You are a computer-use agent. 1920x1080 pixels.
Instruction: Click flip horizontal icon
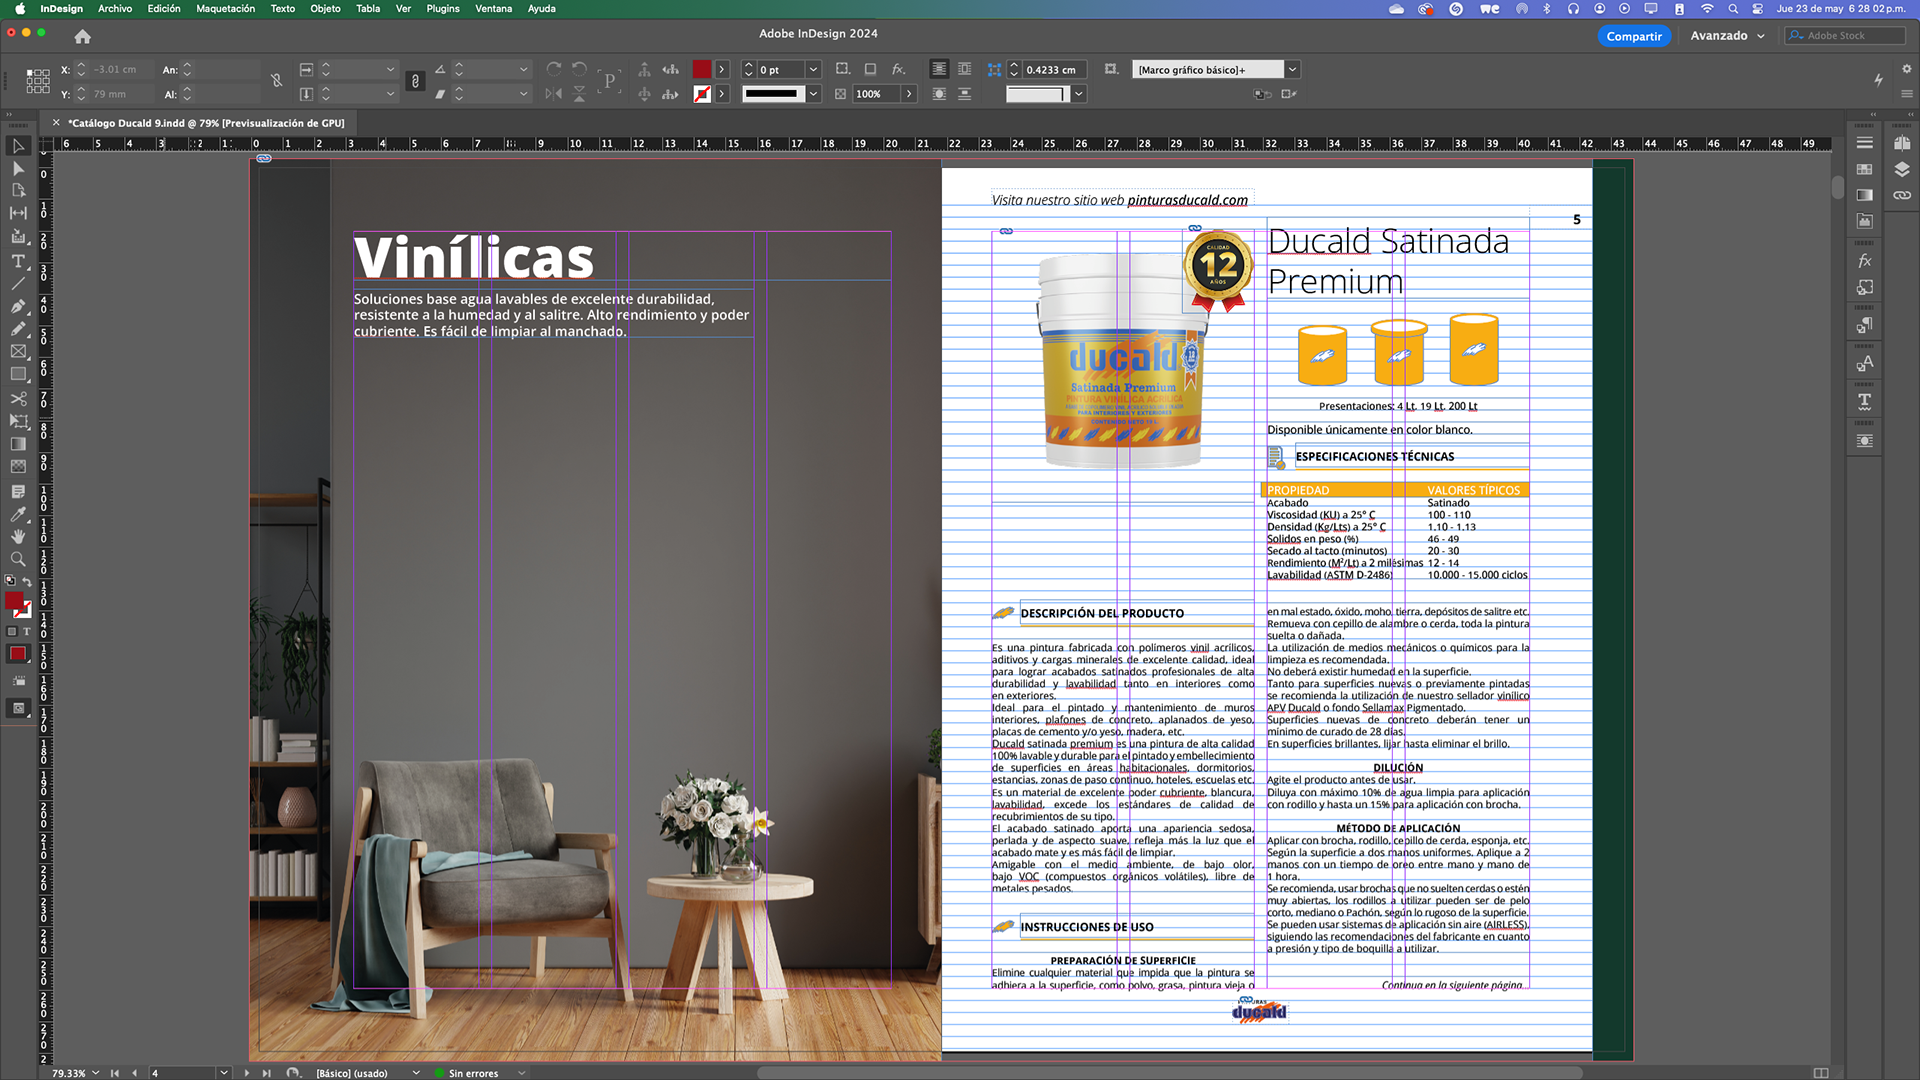[554, 94]
